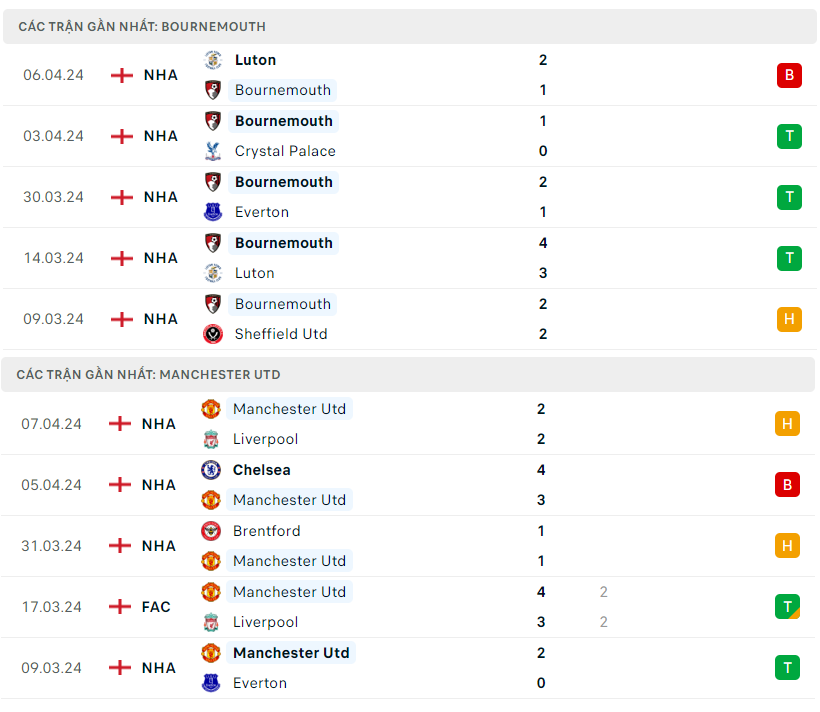Viewport: 820px width, 712px height.
Task: Click the England flag beside FAC
Action: click(120, 607)
